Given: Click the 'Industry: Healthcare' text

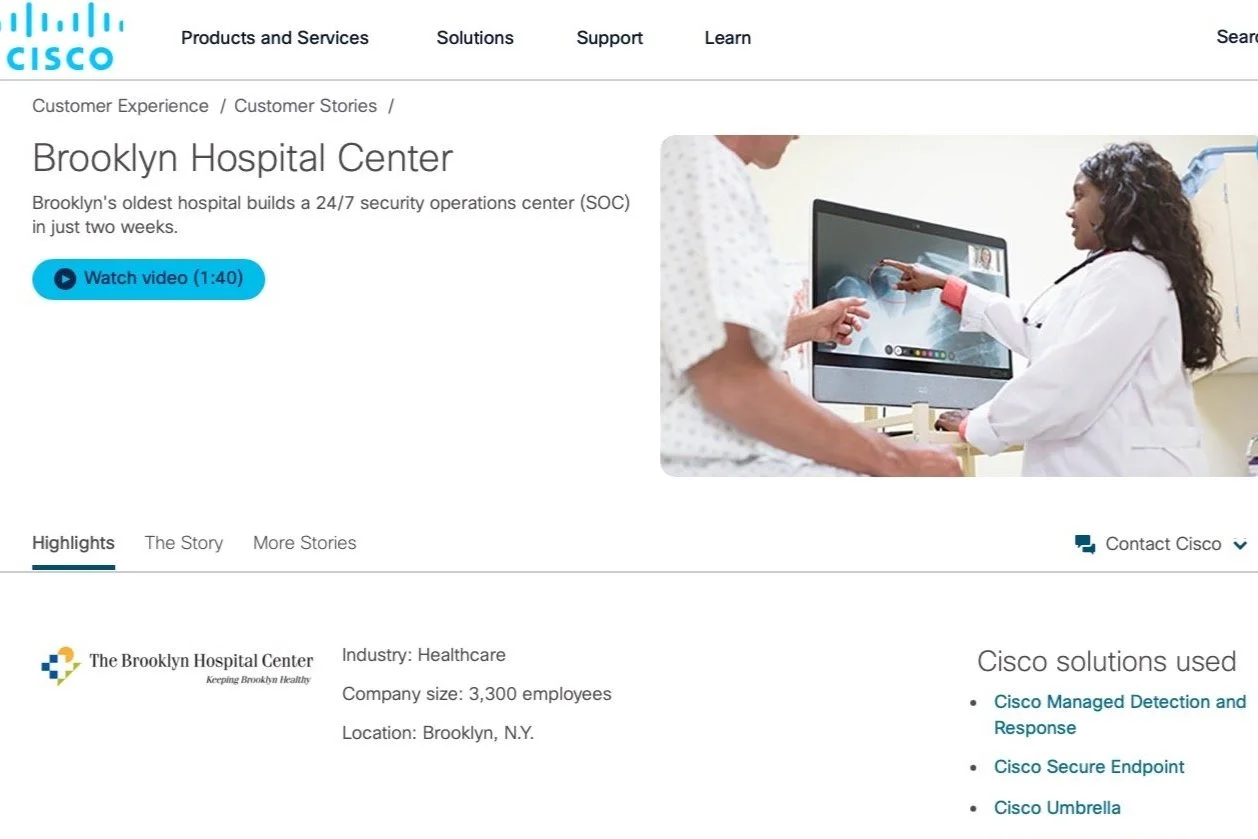Looking at the screenshot, I should pyautogui.click(x=424, y=655).
